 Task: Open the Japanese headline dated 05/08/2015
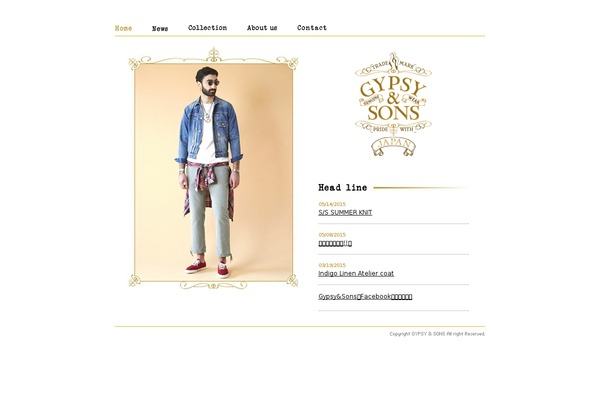335,243
